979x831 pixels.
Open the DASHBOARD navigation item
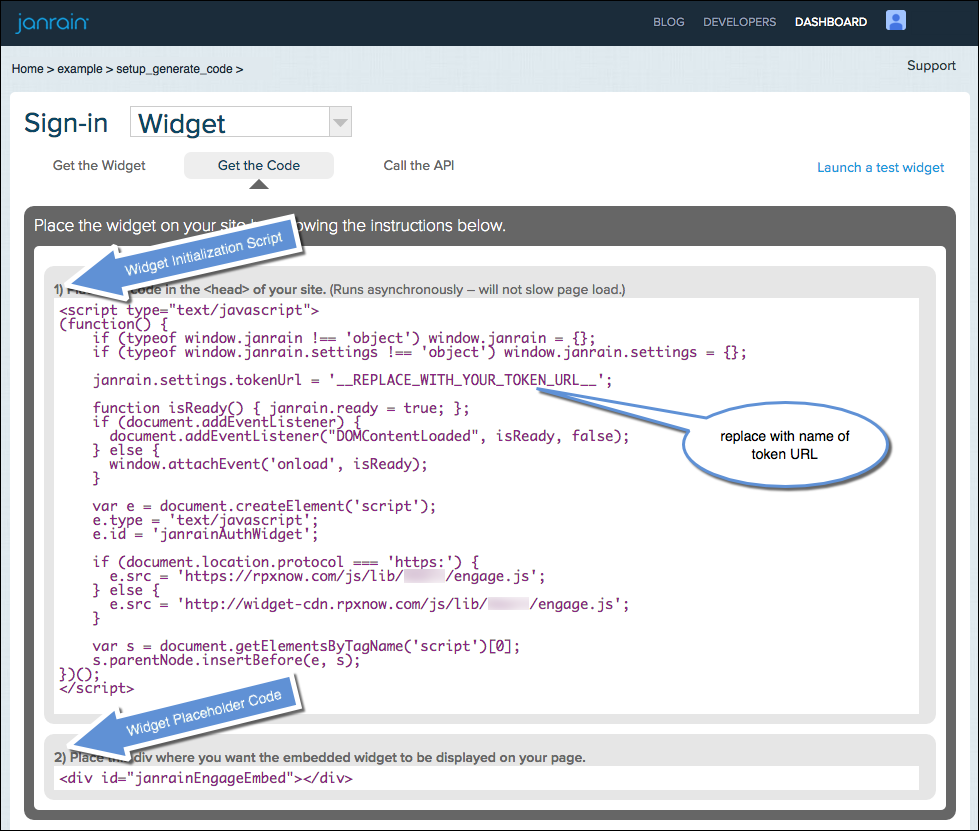[830, 22]
